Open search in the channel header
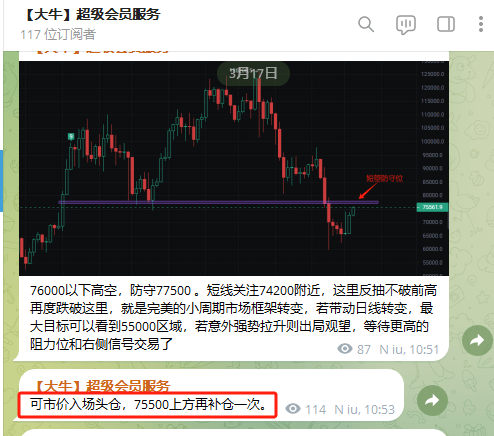This screenshot has width=494, height=436. 366,24
